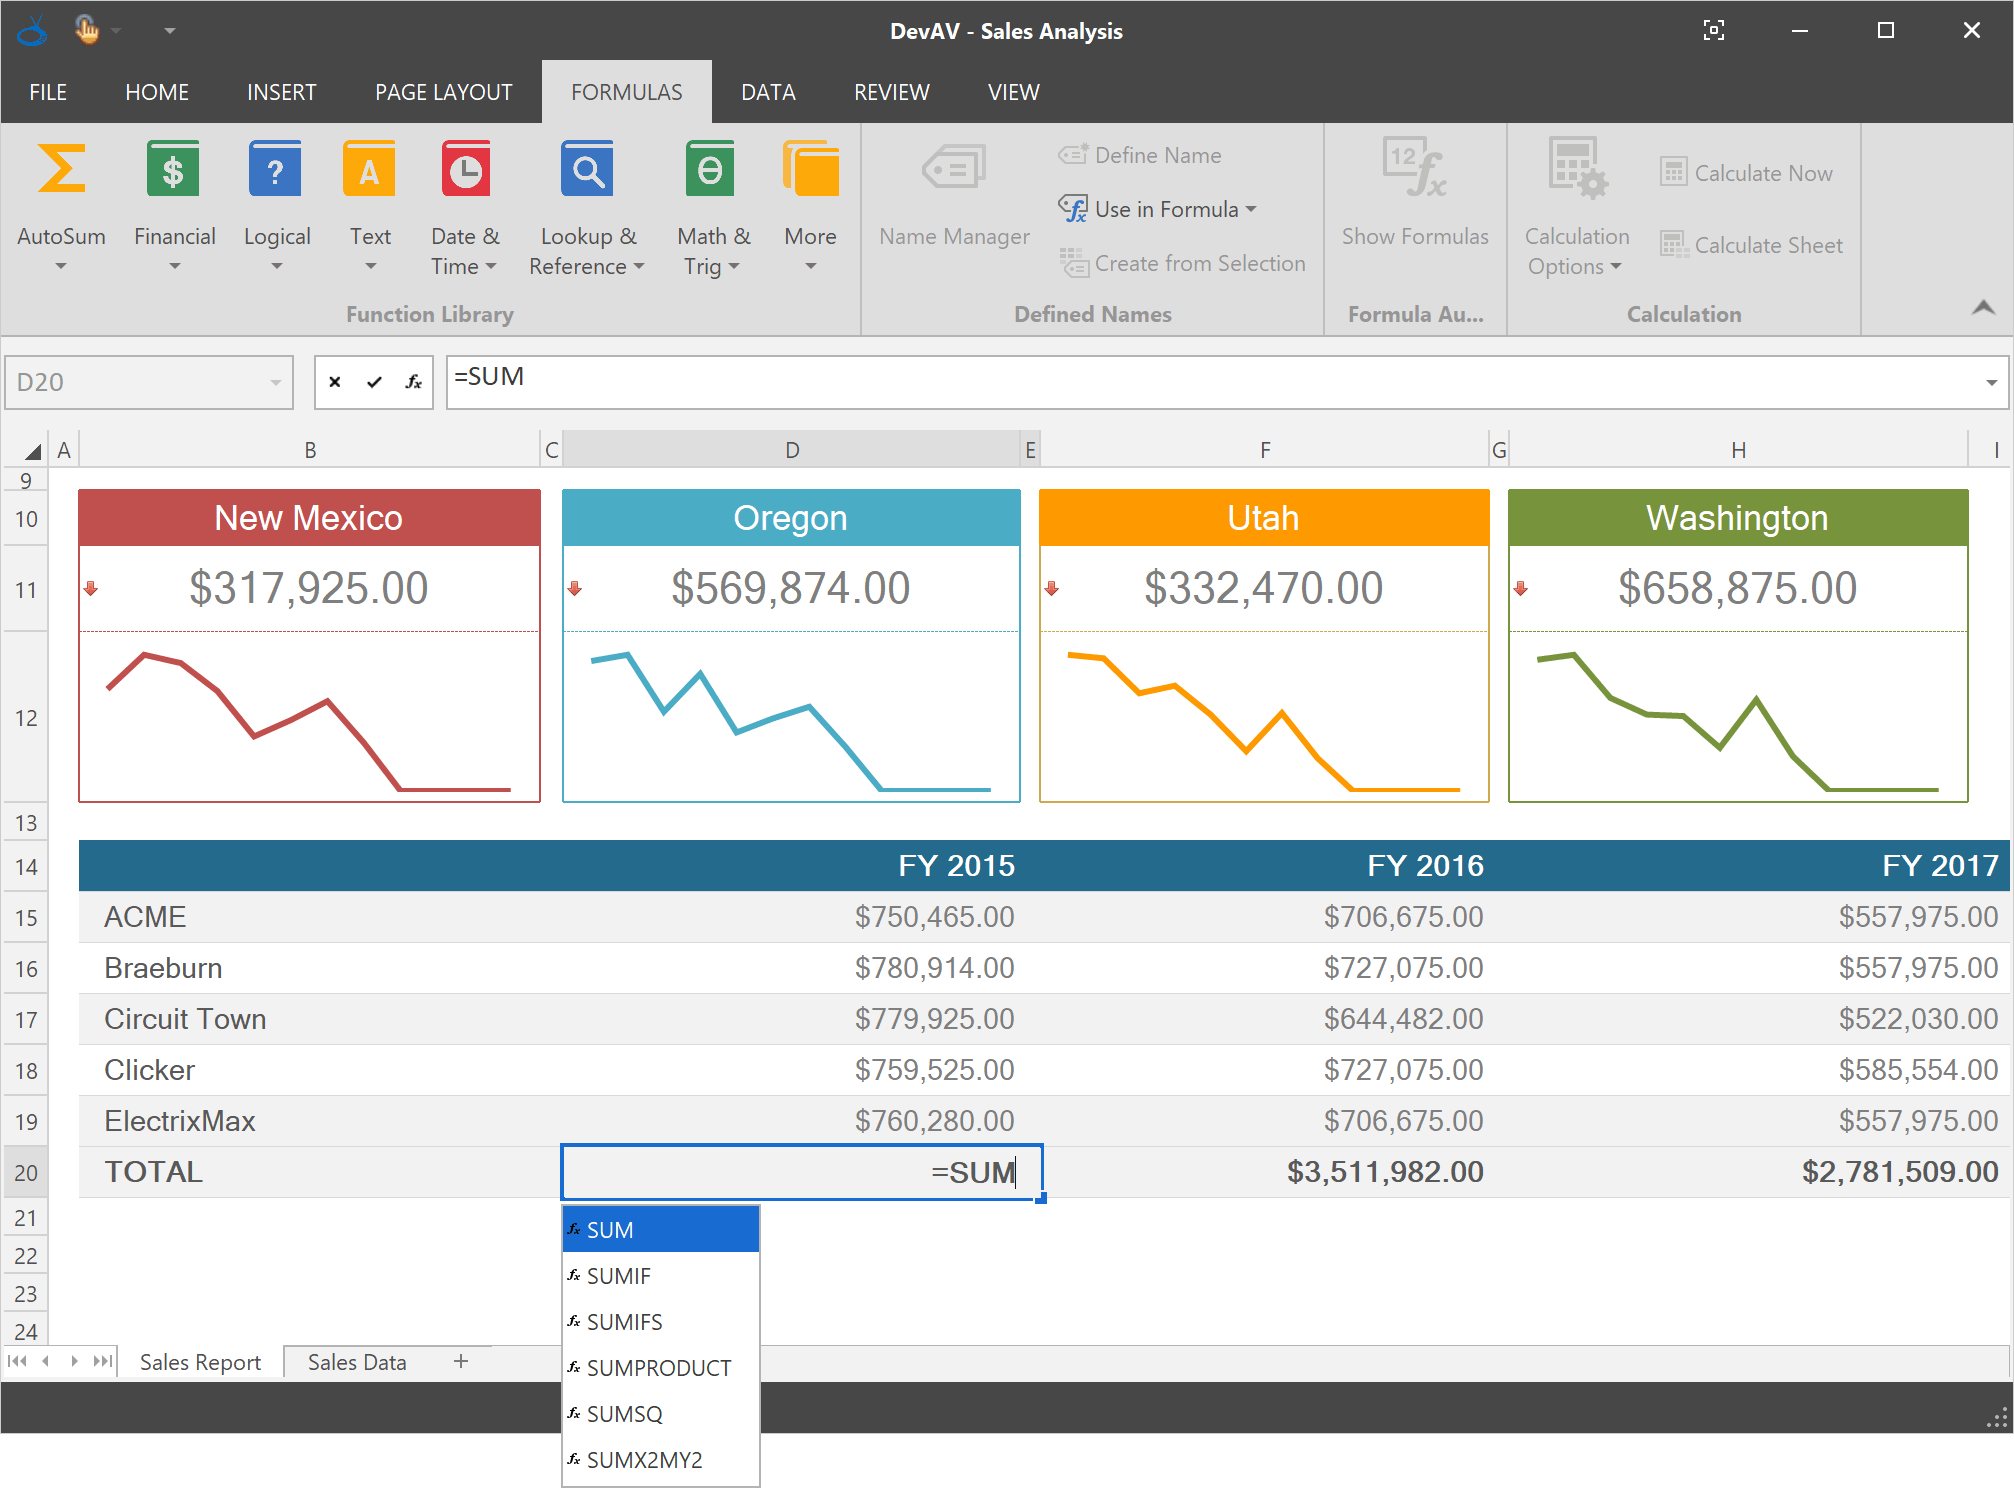Open Insert Function fx button
The width and height of the screenshot is (2014, 1488).
413,382
